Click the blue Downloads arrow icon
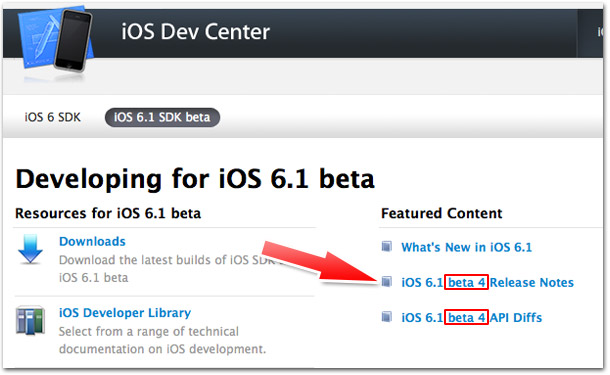 (x=30, y=249)
